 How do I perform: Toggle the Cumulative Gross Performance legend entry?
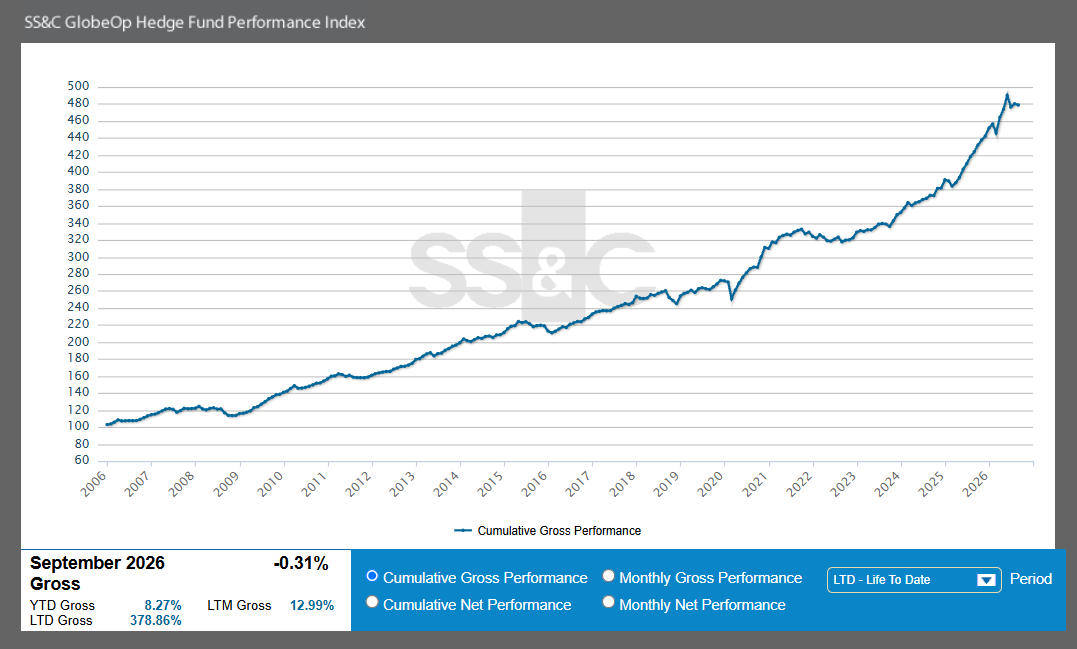tap(547, 531)
